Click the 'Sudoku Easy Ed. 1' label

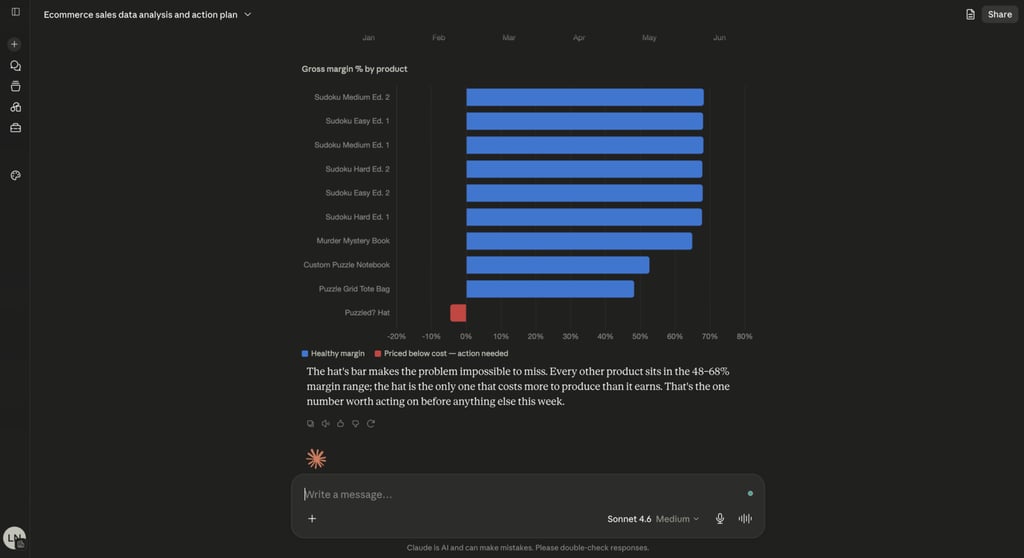tap(357, 121)
